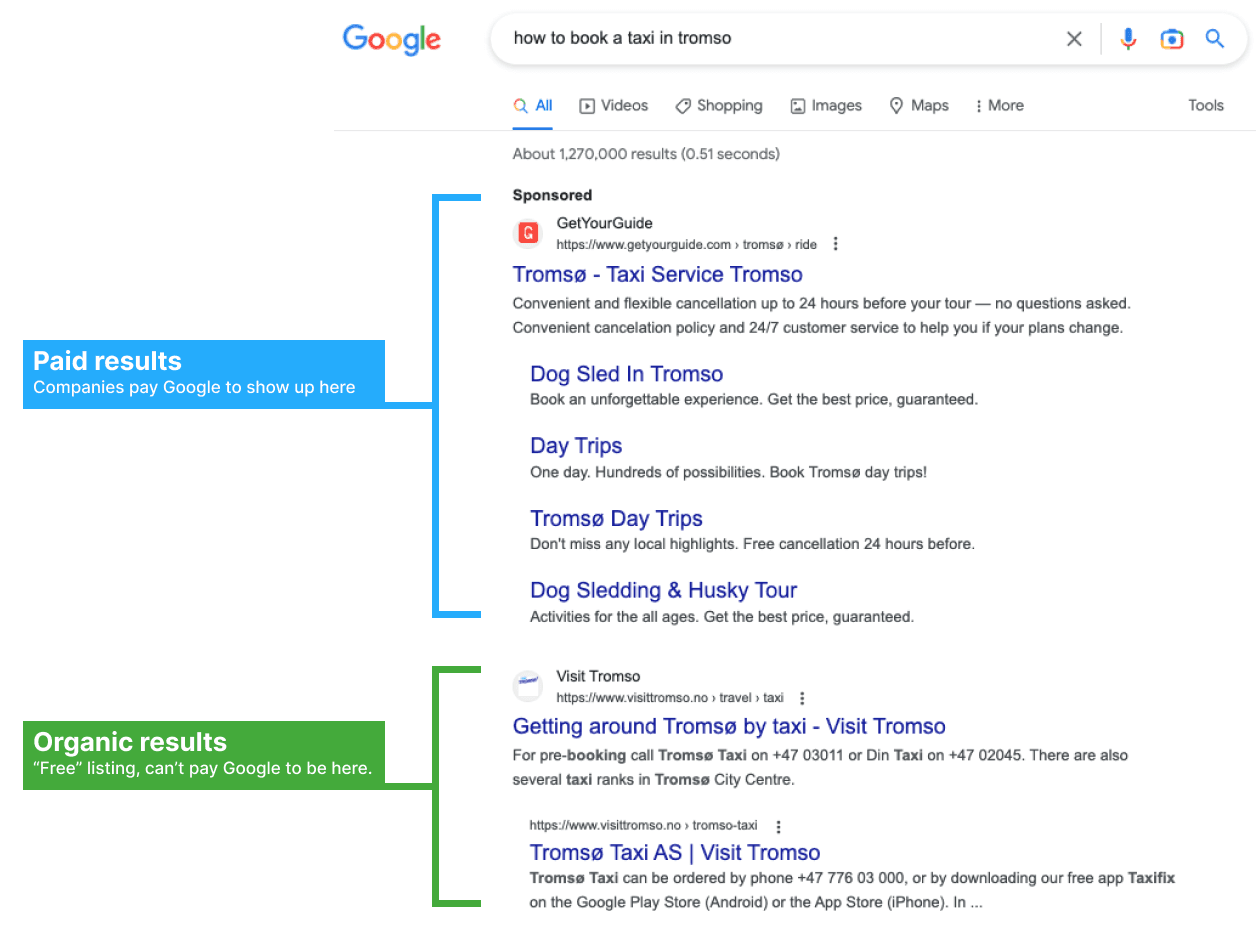Click the visittromso.no tromso-taxi URL breadcrumb
The width and height of the screenshot is (1256, 928).
click(644, 826)
